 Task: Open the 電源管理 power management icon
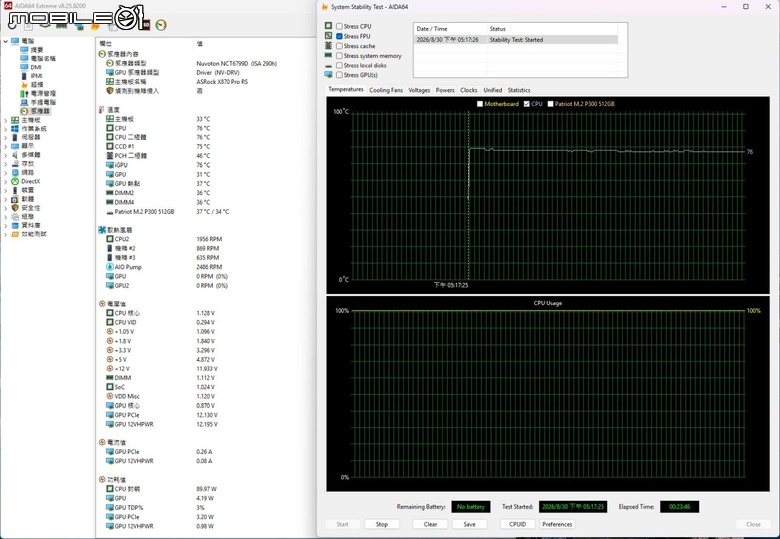pyautogui.click(x=24, y=93)
